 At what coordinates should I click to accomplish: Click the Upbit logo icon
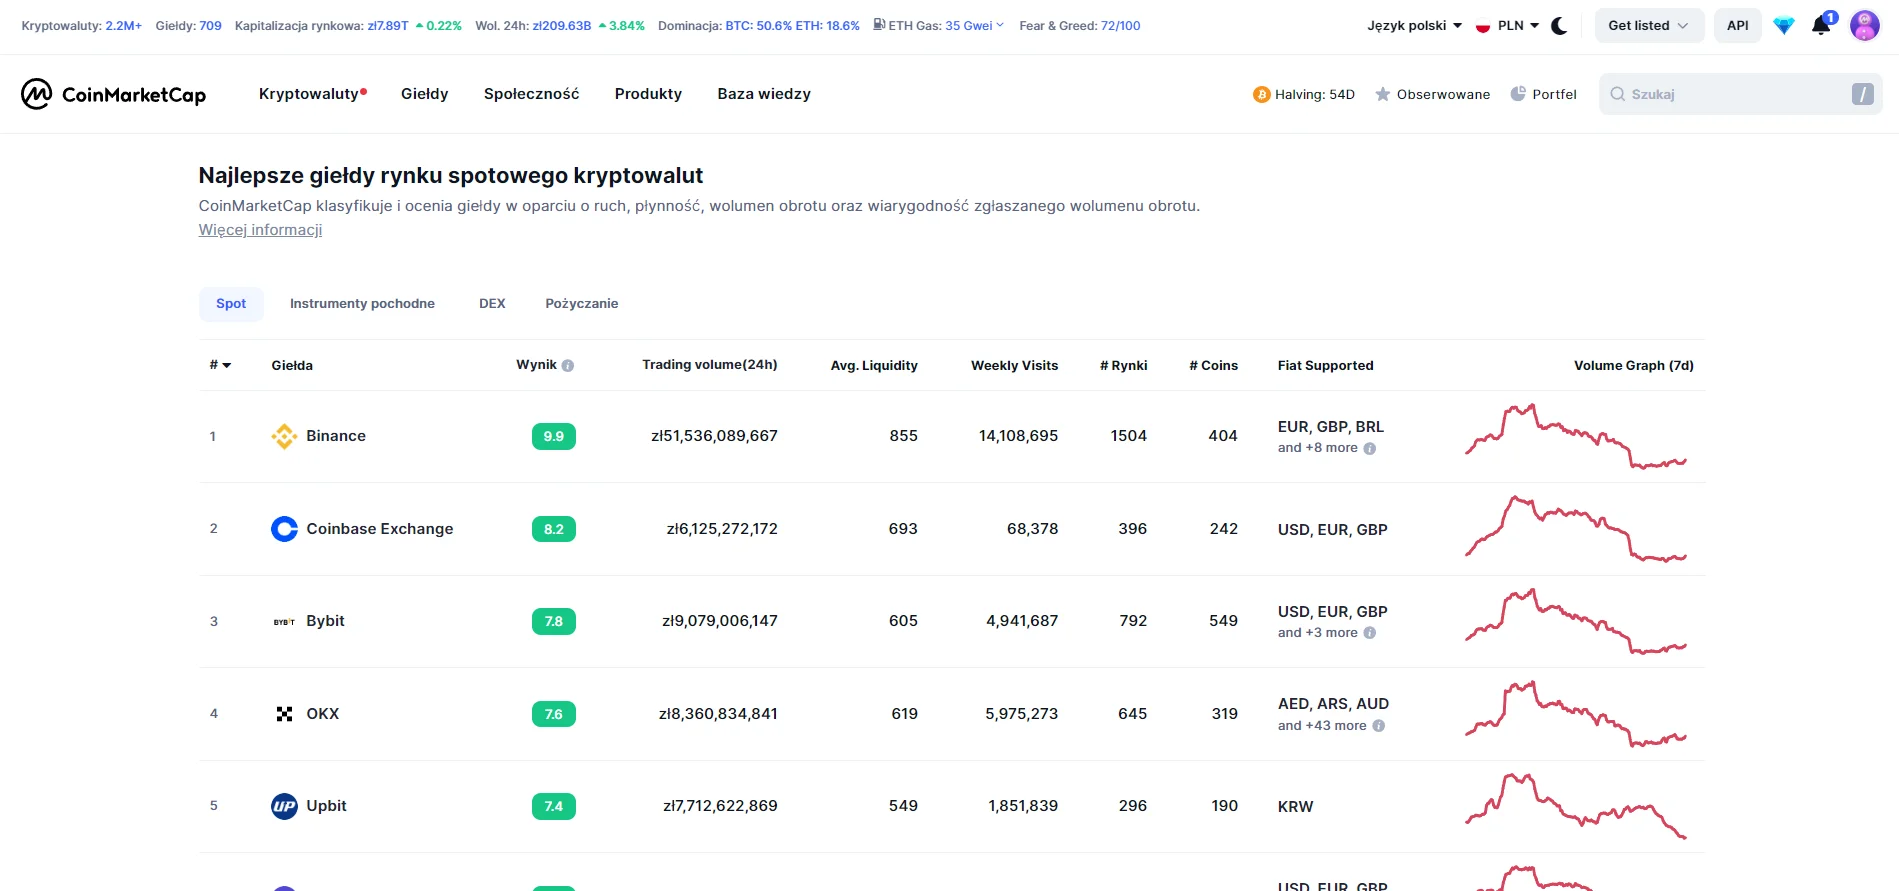(x=284, y=806)
